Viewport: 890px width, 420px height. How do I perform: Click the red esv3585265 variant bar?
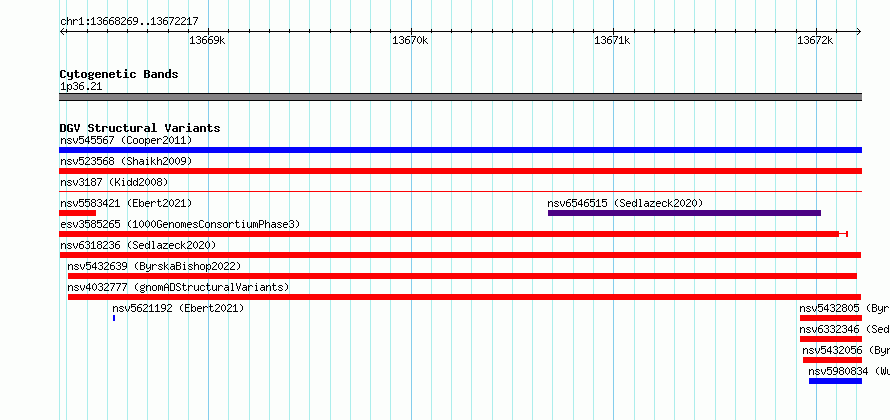point(453,234)
